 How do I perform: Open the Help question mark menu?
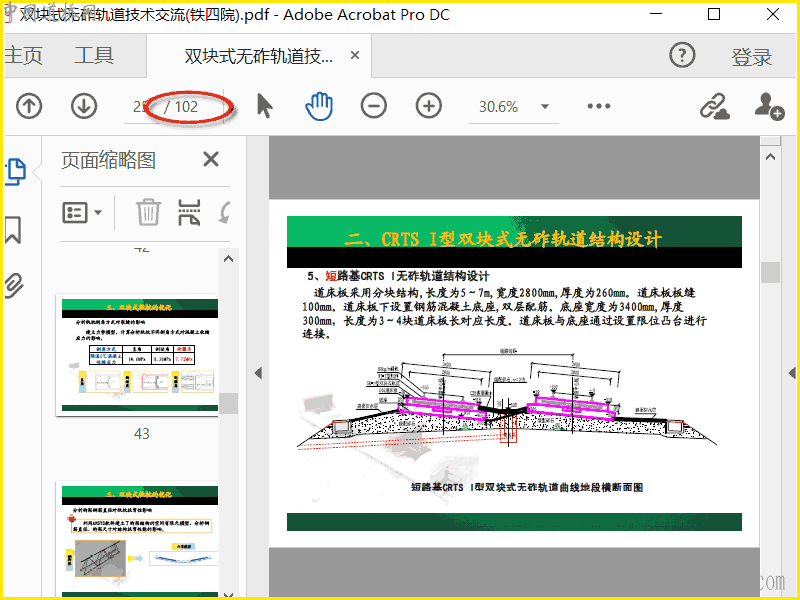tap(682, 55)
